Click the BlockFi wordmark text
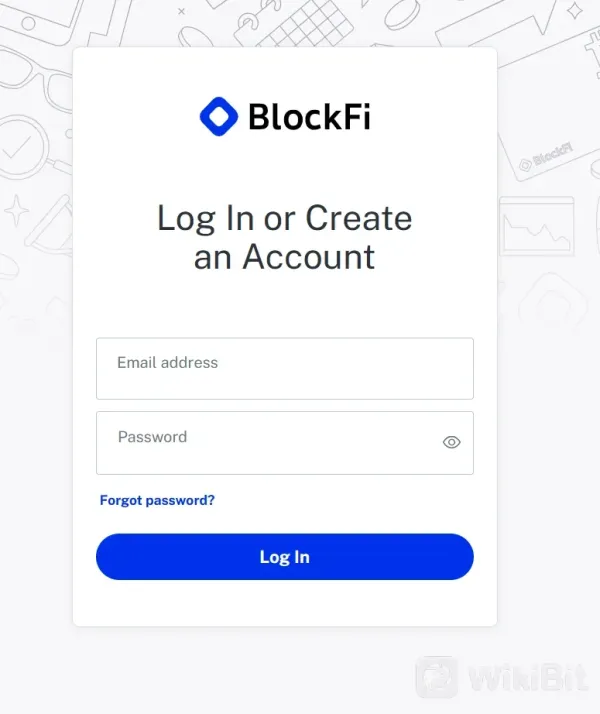This screenshot has width=600, height=714. click(x=308, y=117)
